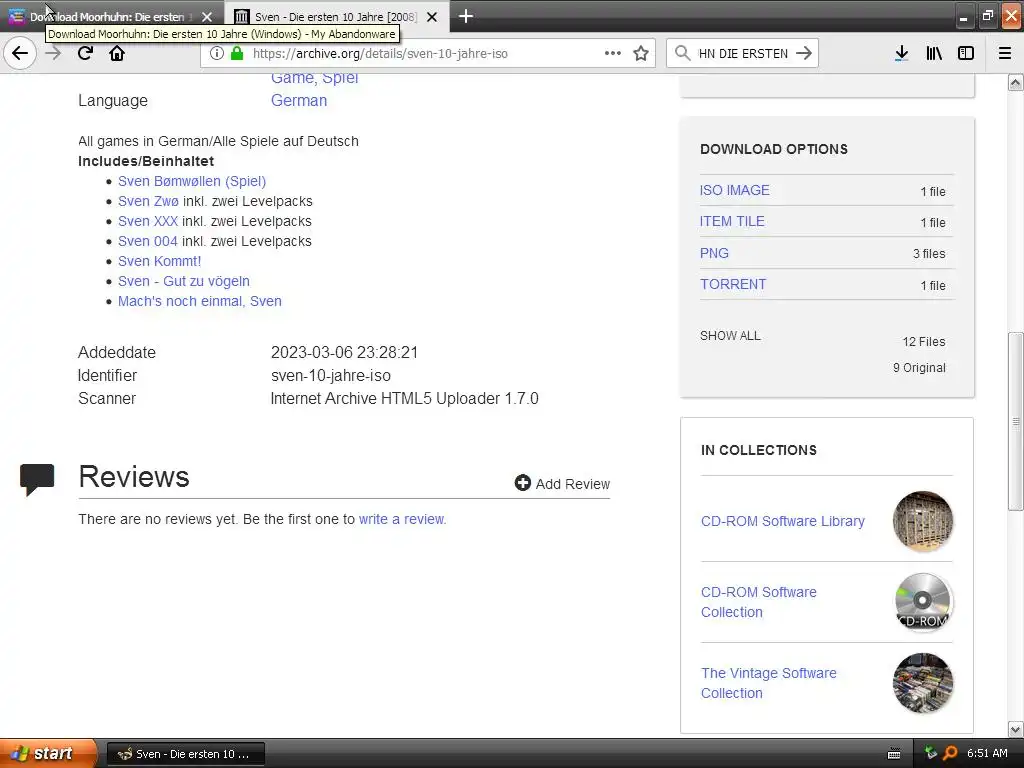Follow the write a review link

[402, 519]
